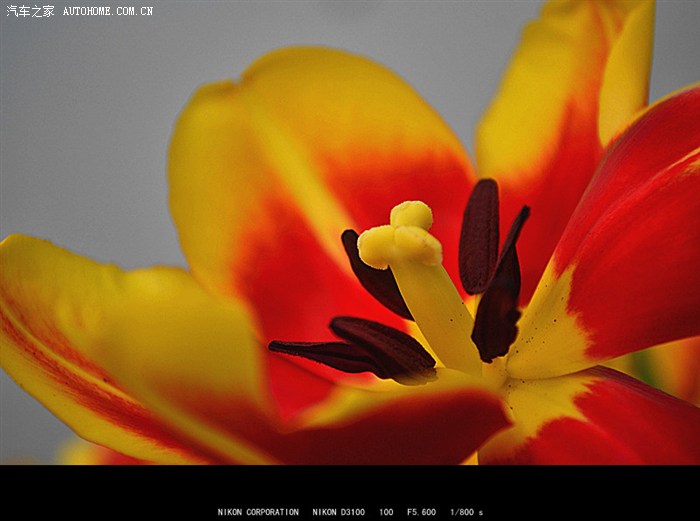Click the 汽车之家 Chinese watermark logo

coord(30,11)
